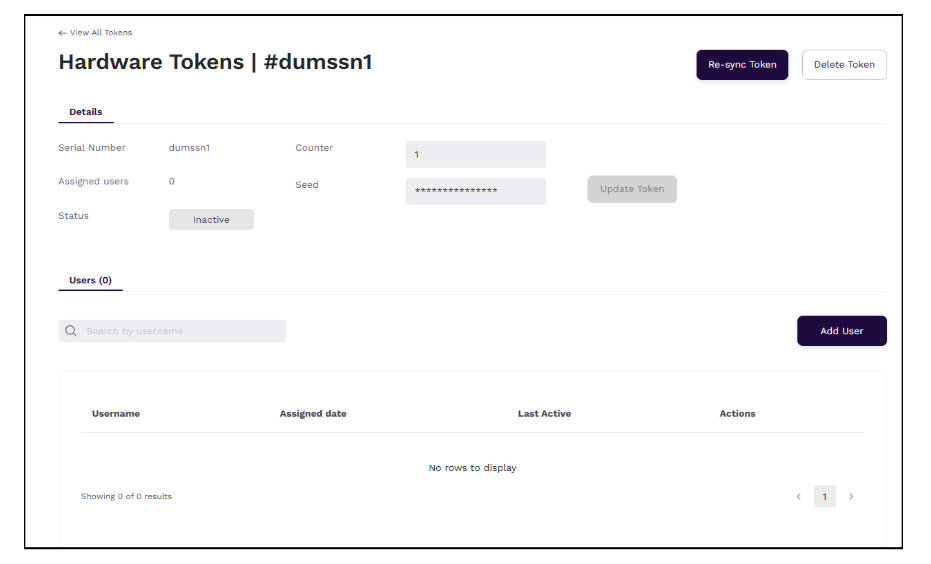Open the View All Tokens link
Viewport: 931px width, 564px height.
point(100,33)
